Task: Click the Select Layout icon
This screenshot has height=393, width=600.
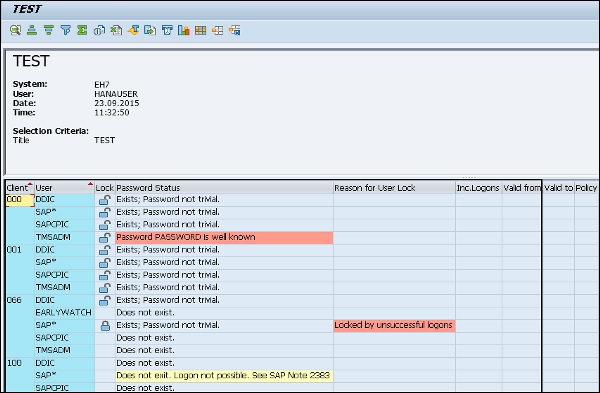Action: pos(217,30)
